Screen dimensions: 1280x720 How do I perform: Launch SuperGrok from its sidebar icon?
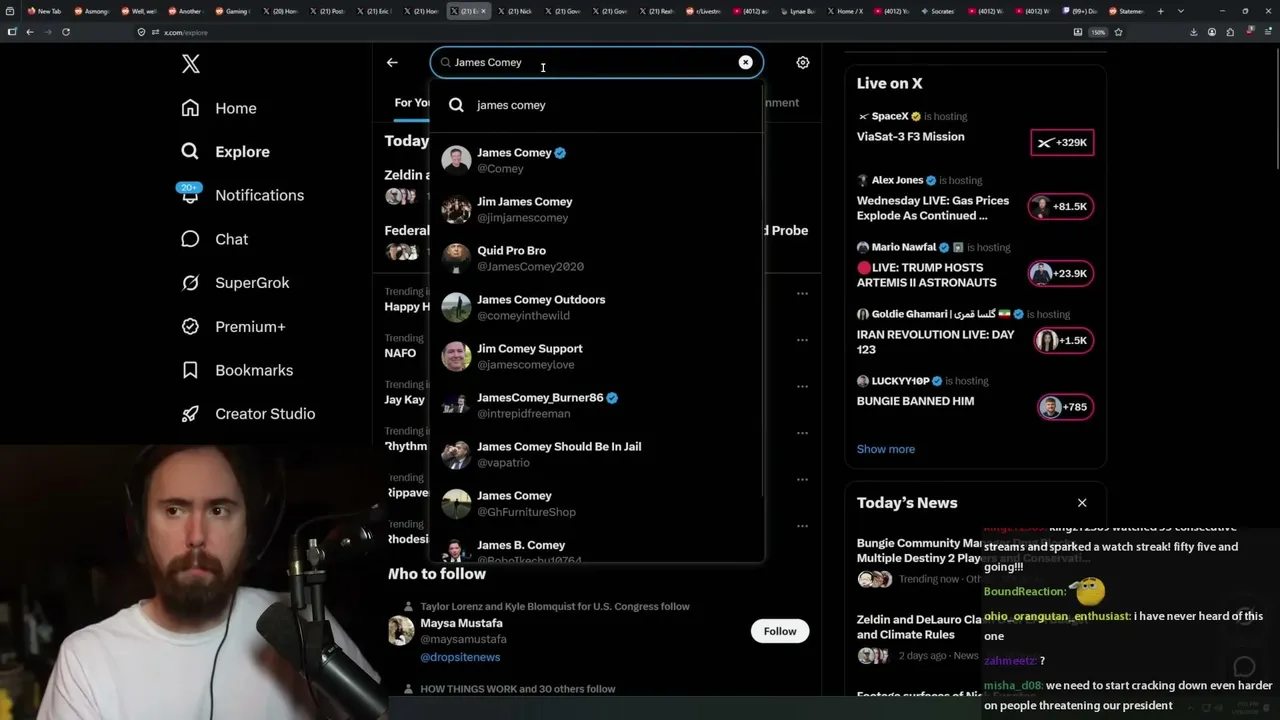[x=190, y=283]
